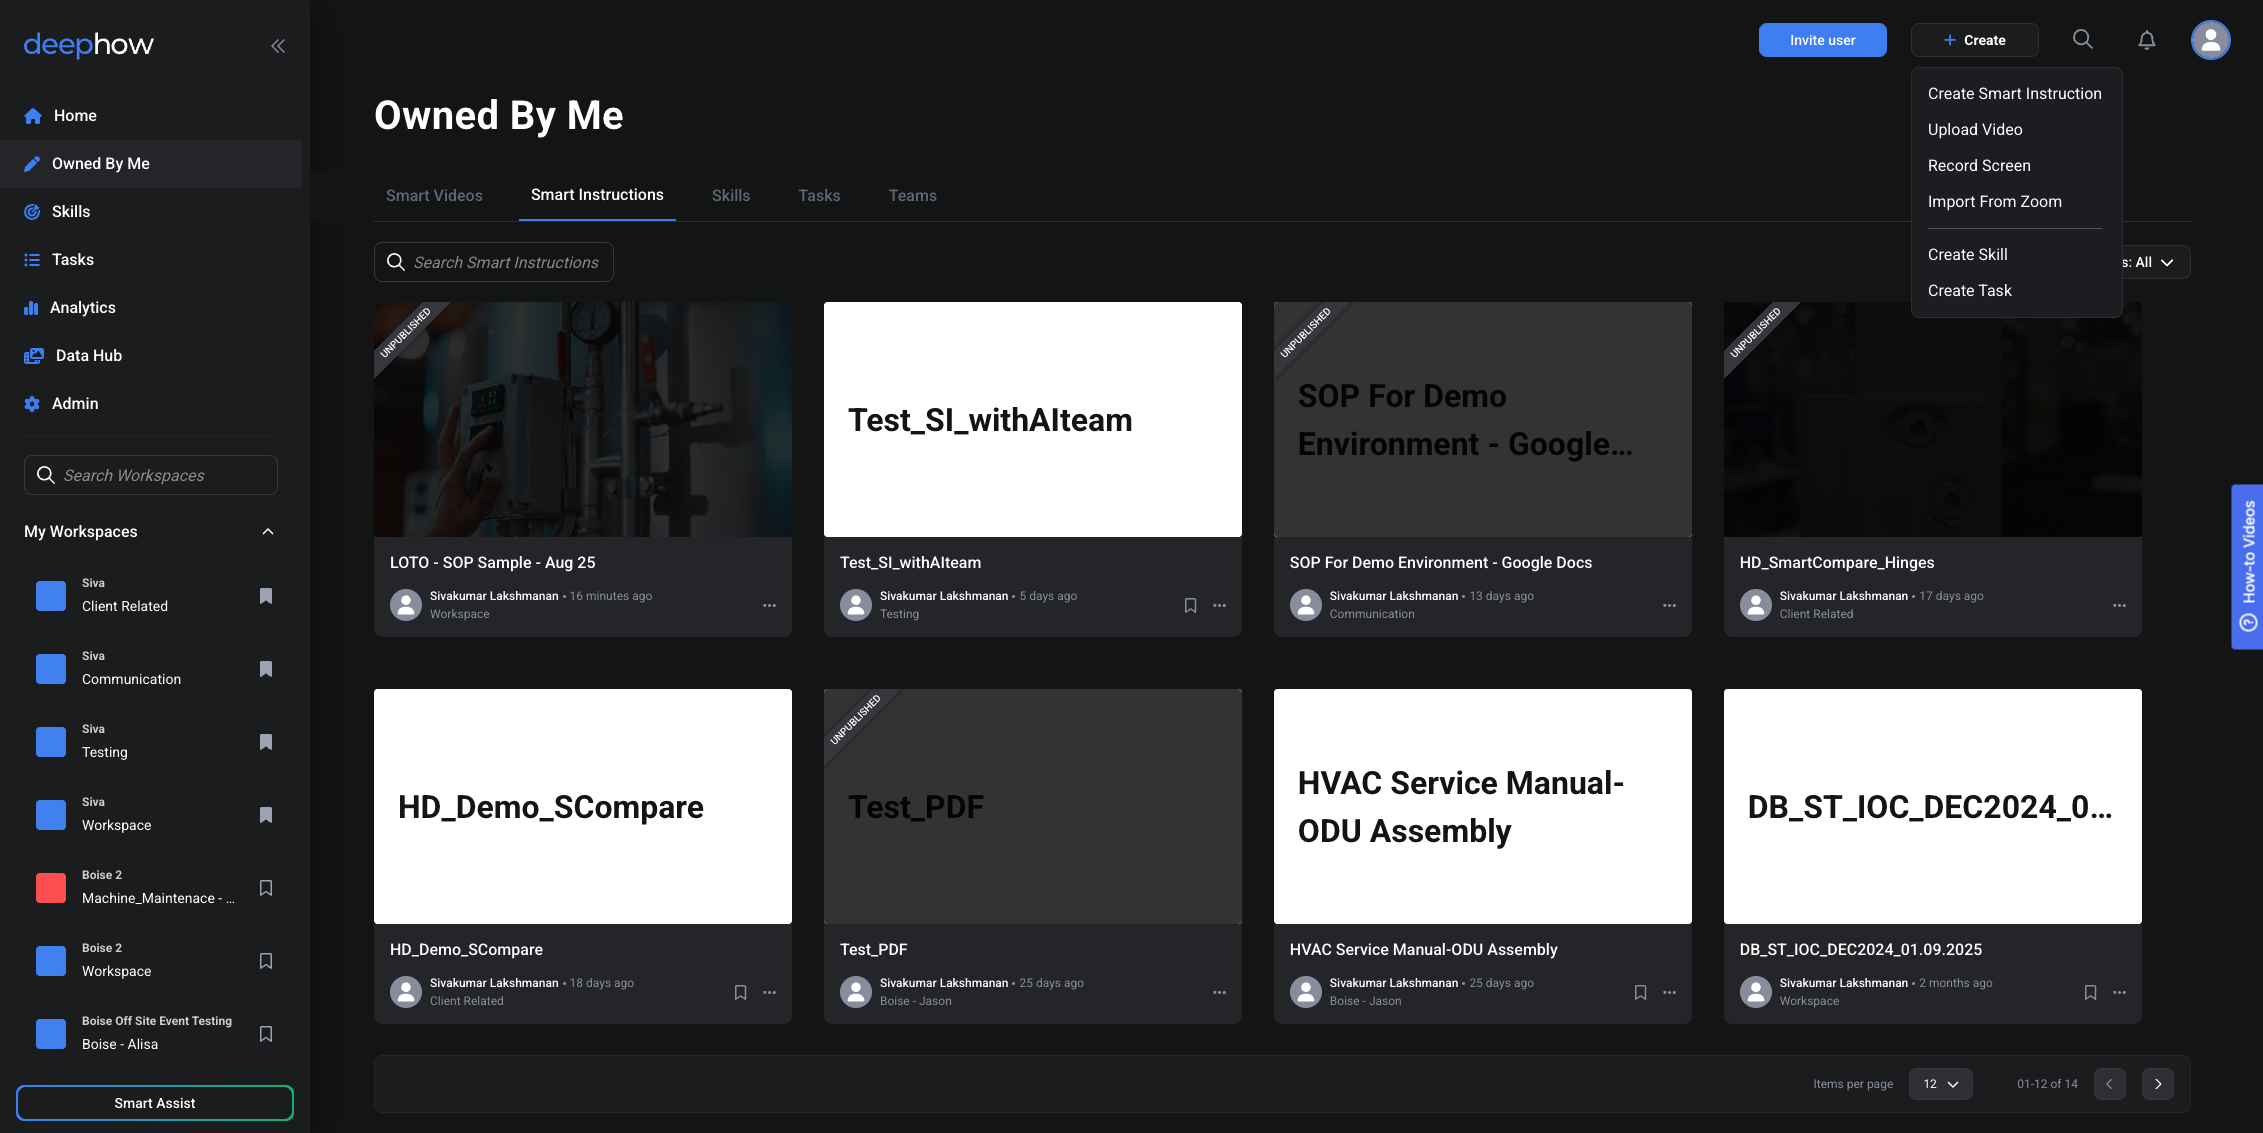
Task: Toggle bookmark on Siva Client Related workspace
Action: (266, 596)
